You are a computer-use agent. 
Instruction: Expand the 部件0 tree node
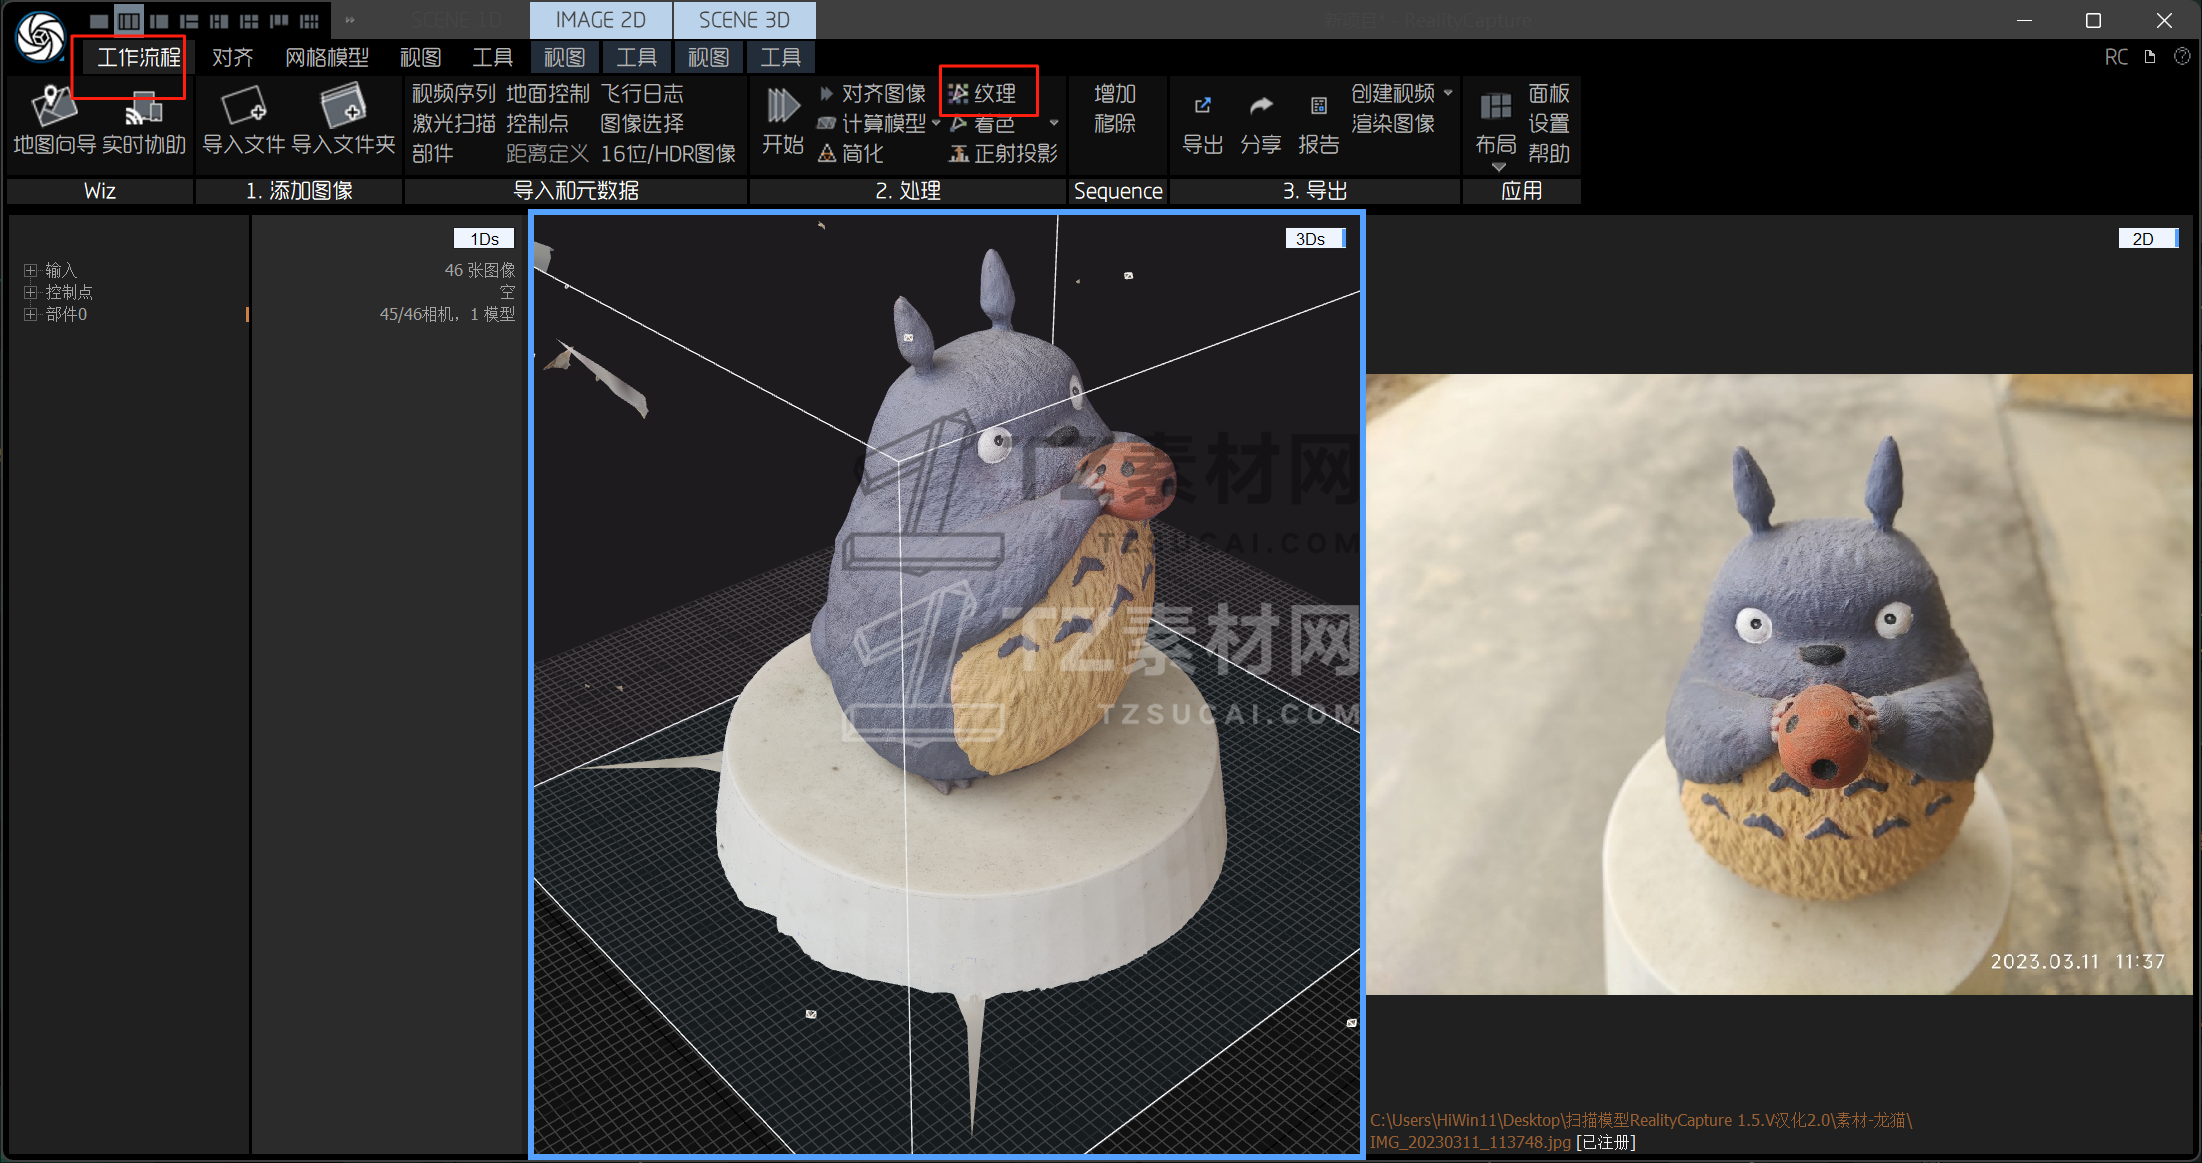[30, 315]
